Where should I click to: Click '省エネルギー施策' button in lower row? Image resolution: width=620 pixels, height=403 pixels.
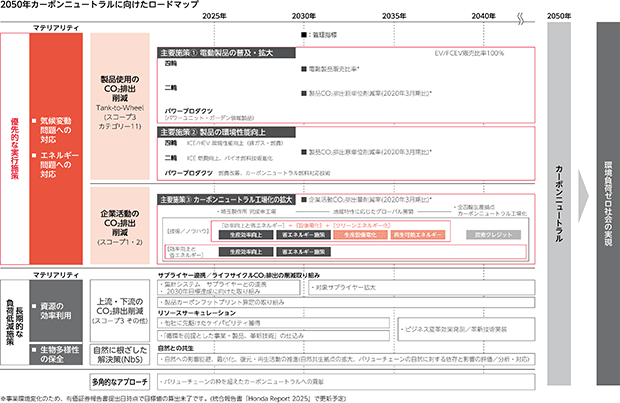pyautogui.click(x=303, y=252)
